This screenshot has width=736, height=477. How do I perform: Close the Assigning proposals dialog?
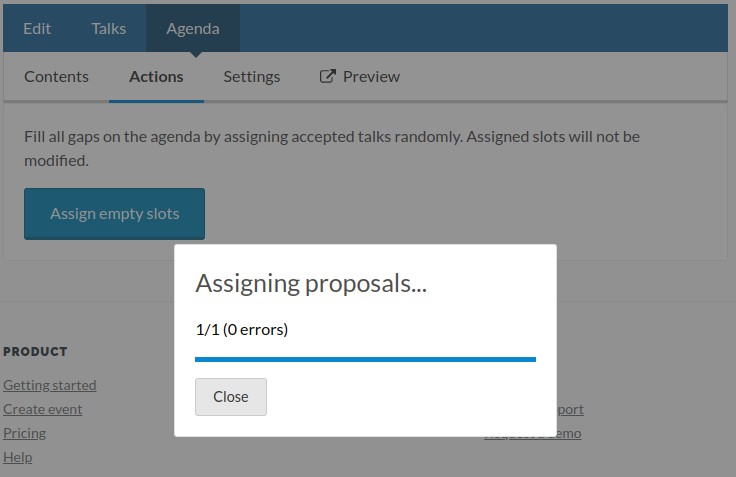(x=231, y=397)
